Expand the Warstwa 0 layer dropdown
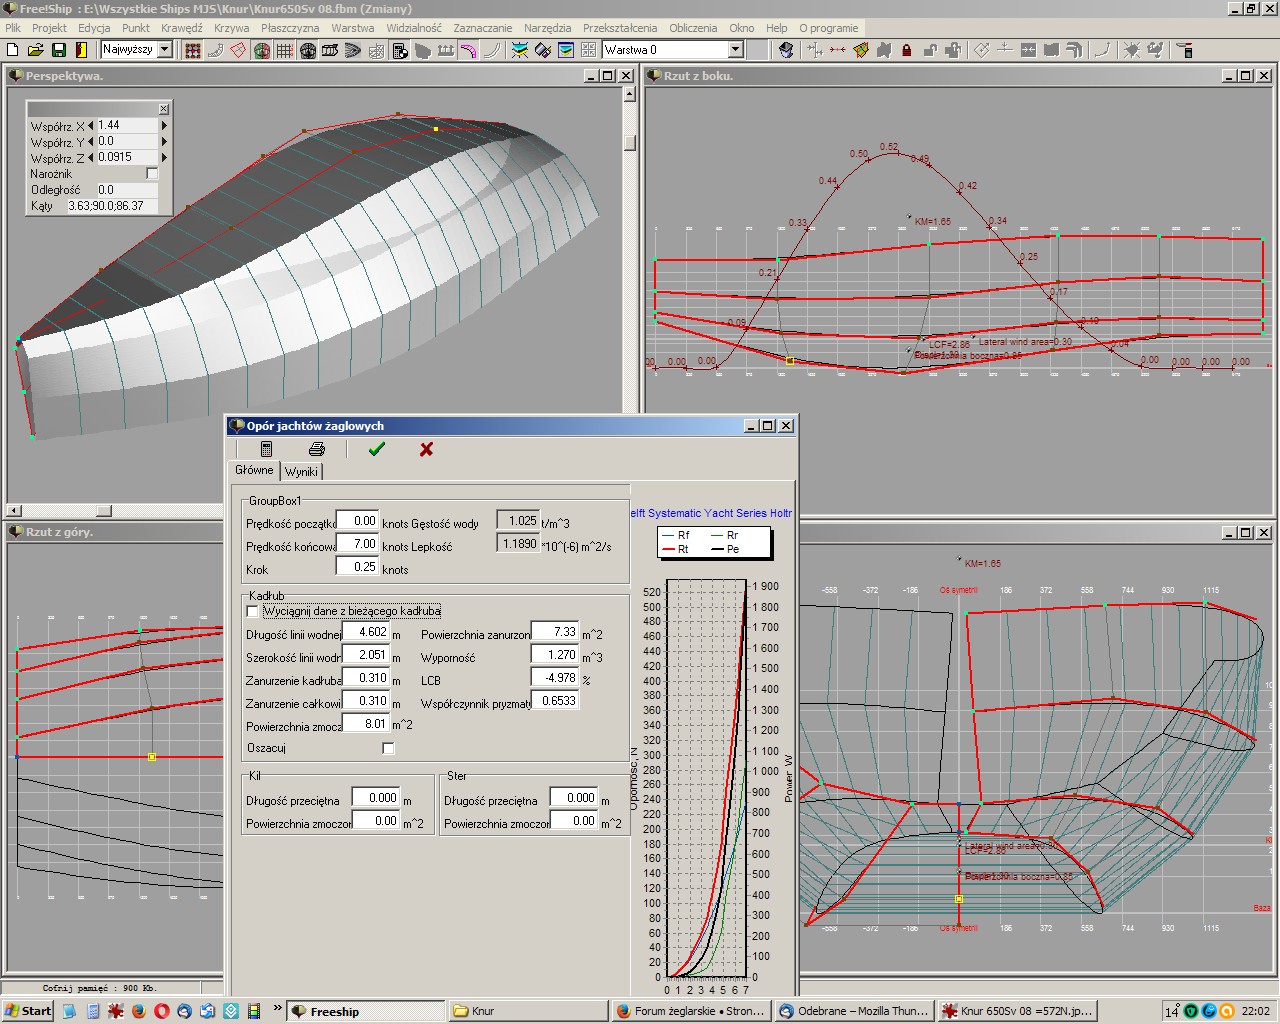The height and width of the screenshot is (1024, 1280). point(735,50)
